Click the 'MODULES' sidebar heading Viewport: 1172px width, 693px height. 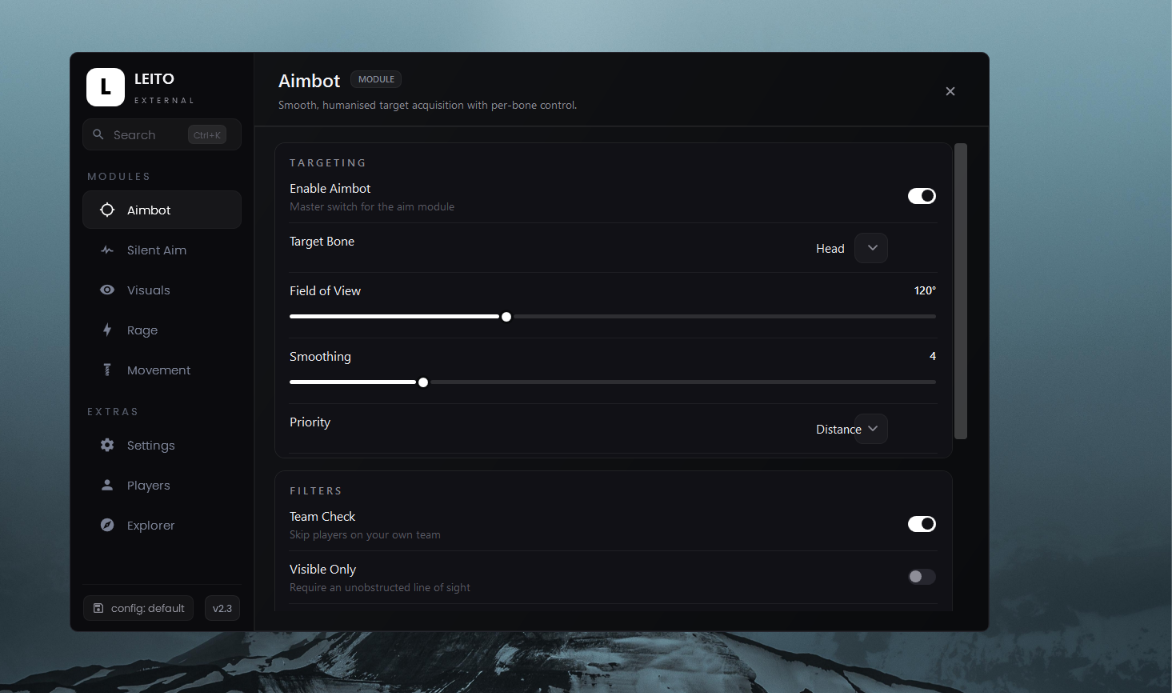119,176
